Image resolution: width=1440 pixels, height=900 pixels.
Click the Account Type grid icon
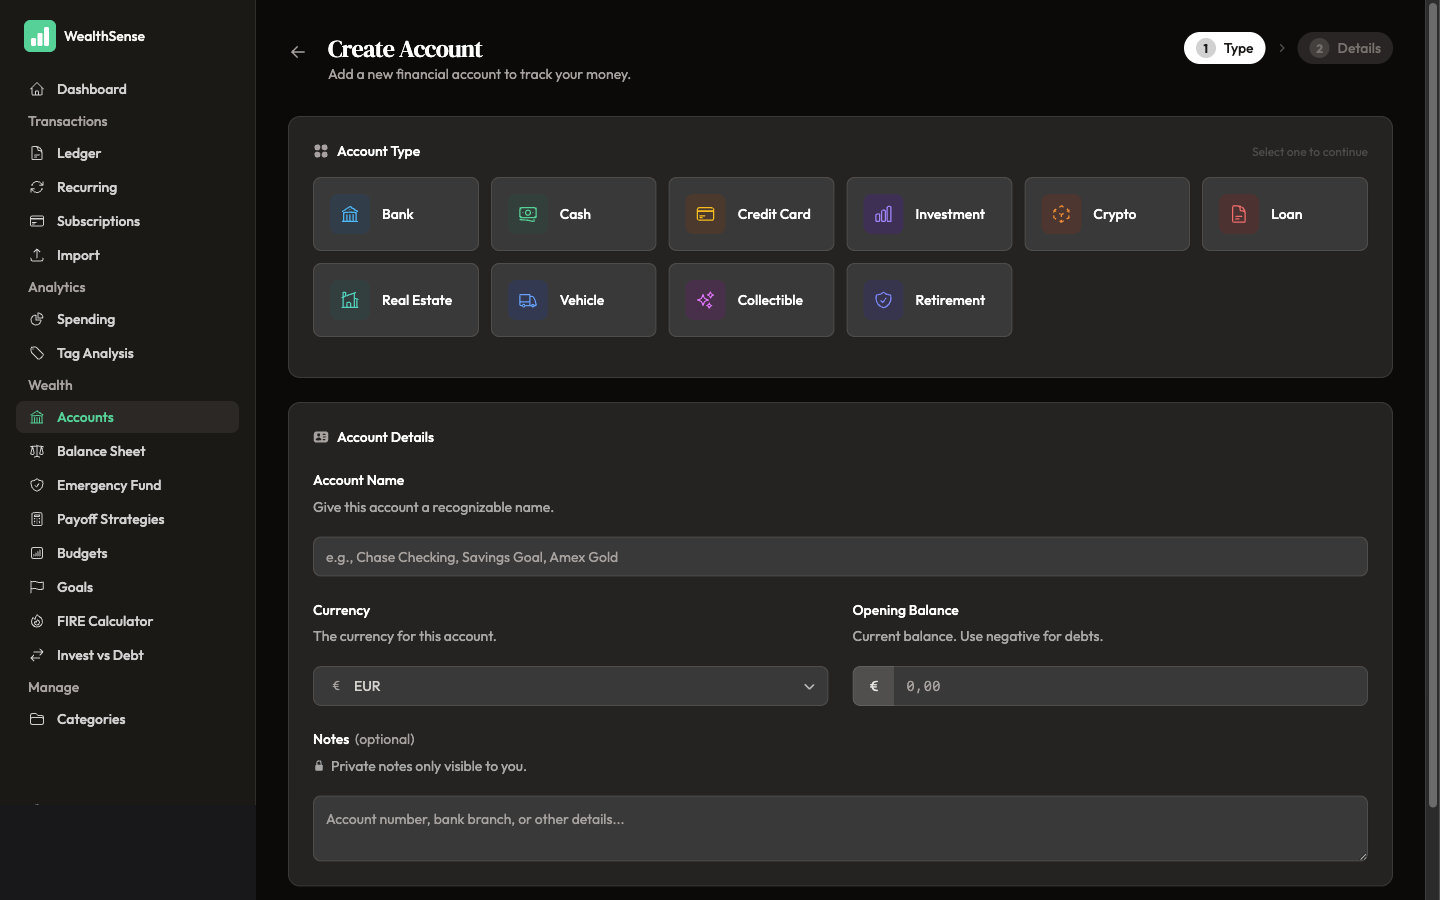[x=321, y=151]
